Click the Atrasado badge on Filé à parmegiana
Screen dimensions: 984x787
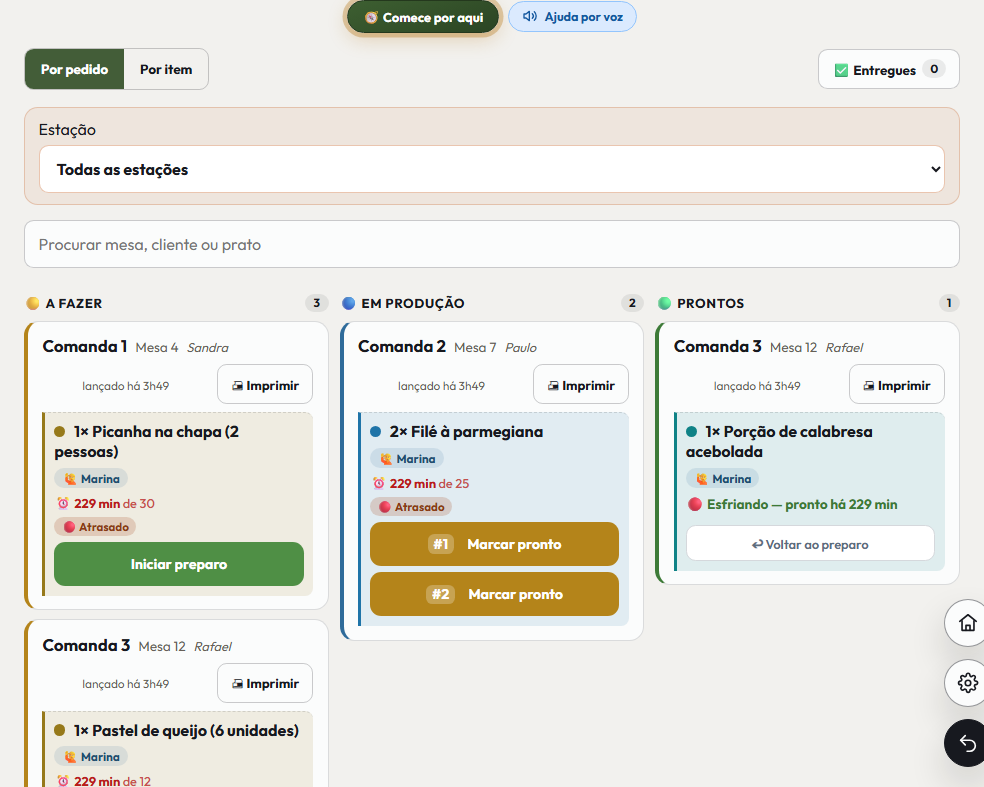pyautogui.click(x=411, y=507)
